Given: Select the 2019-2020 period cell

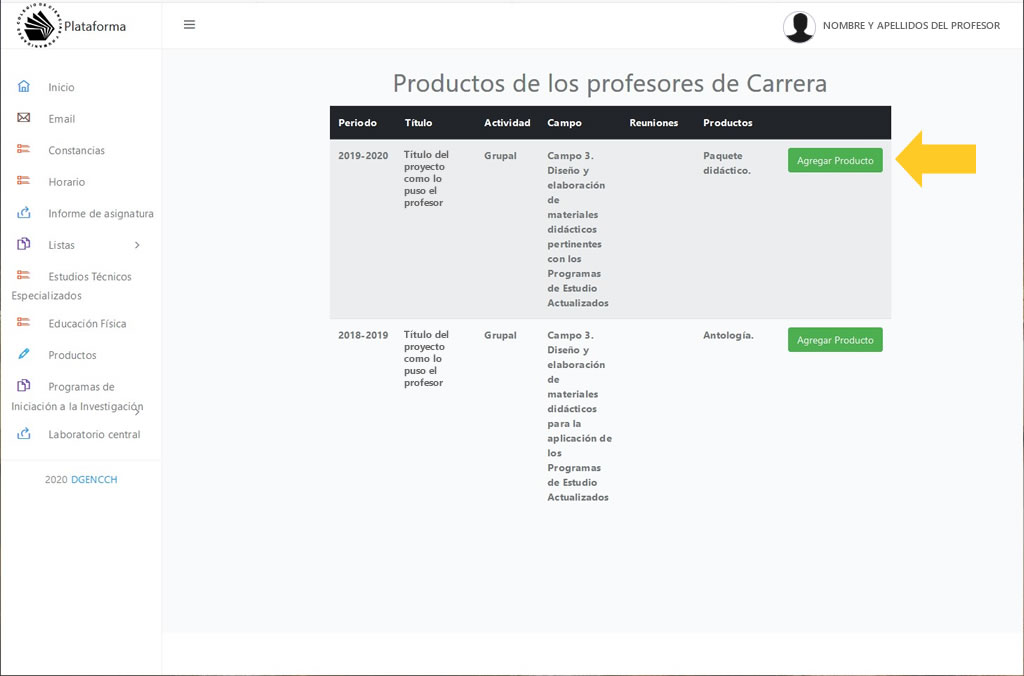Looking at the screenshot, I should (363, 155).
